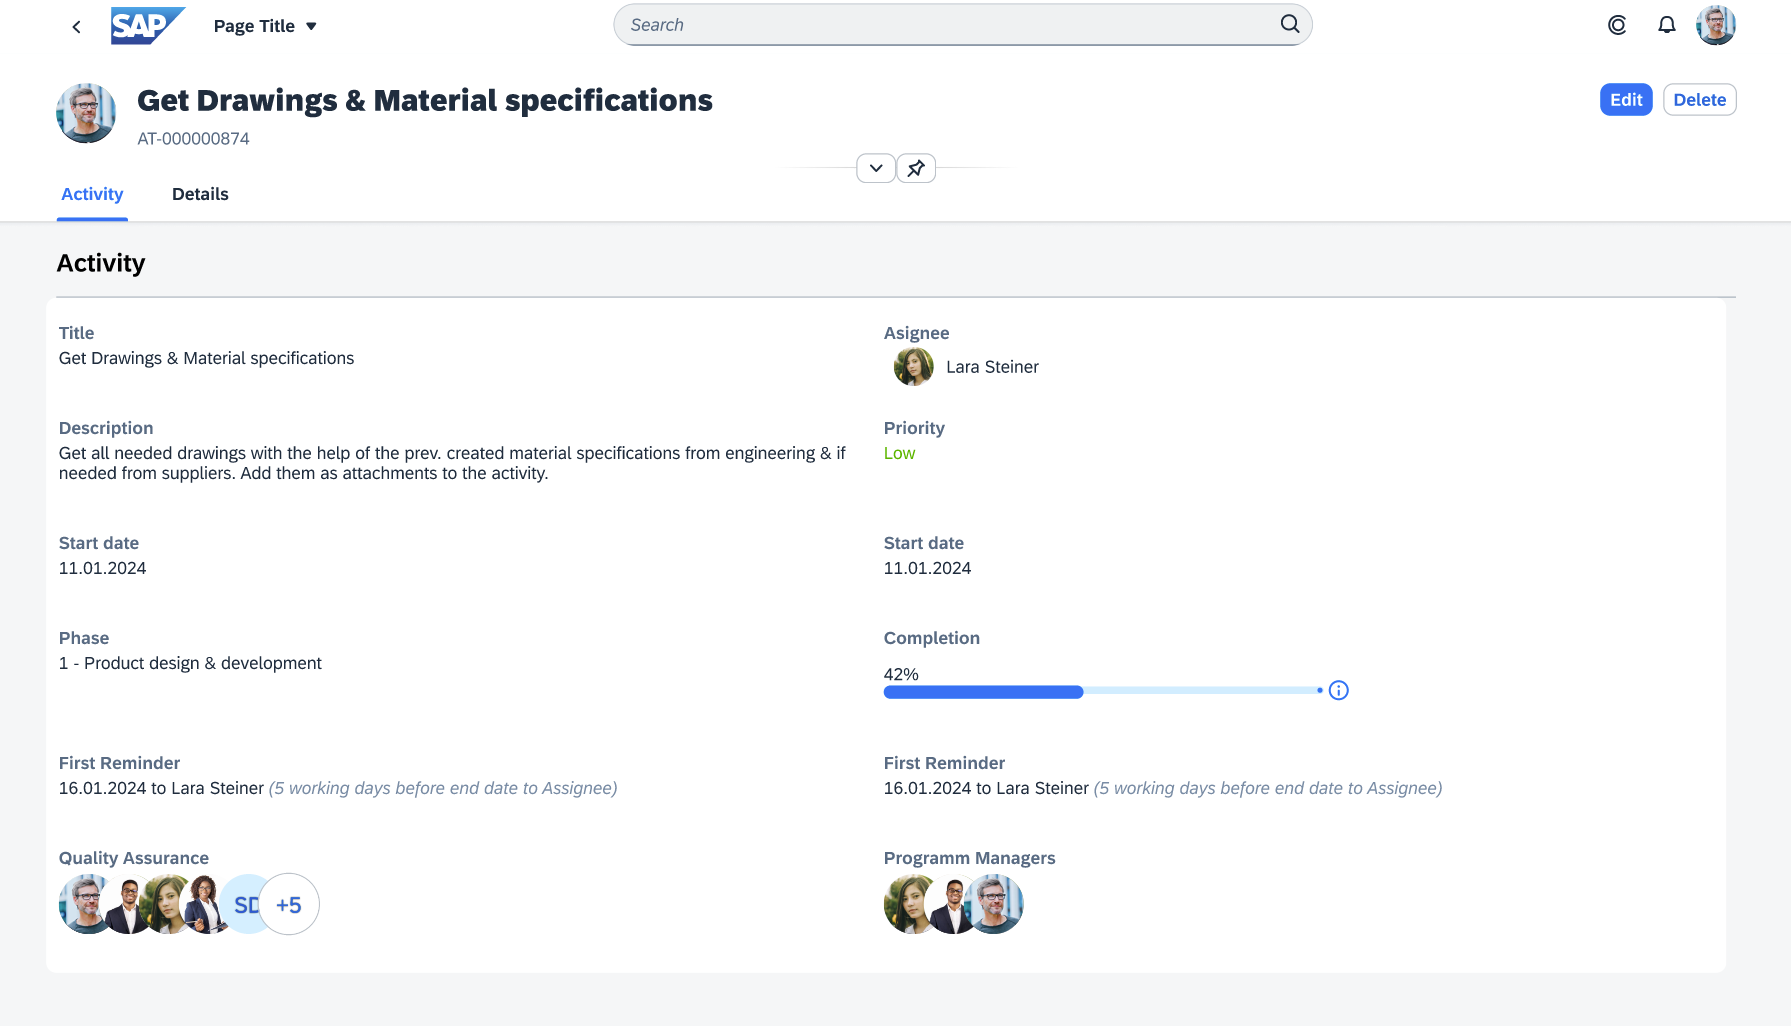The width and height of the screenshot is (1791, 1026).
Task: Click the Delete button
Action: click(1699, 99)
